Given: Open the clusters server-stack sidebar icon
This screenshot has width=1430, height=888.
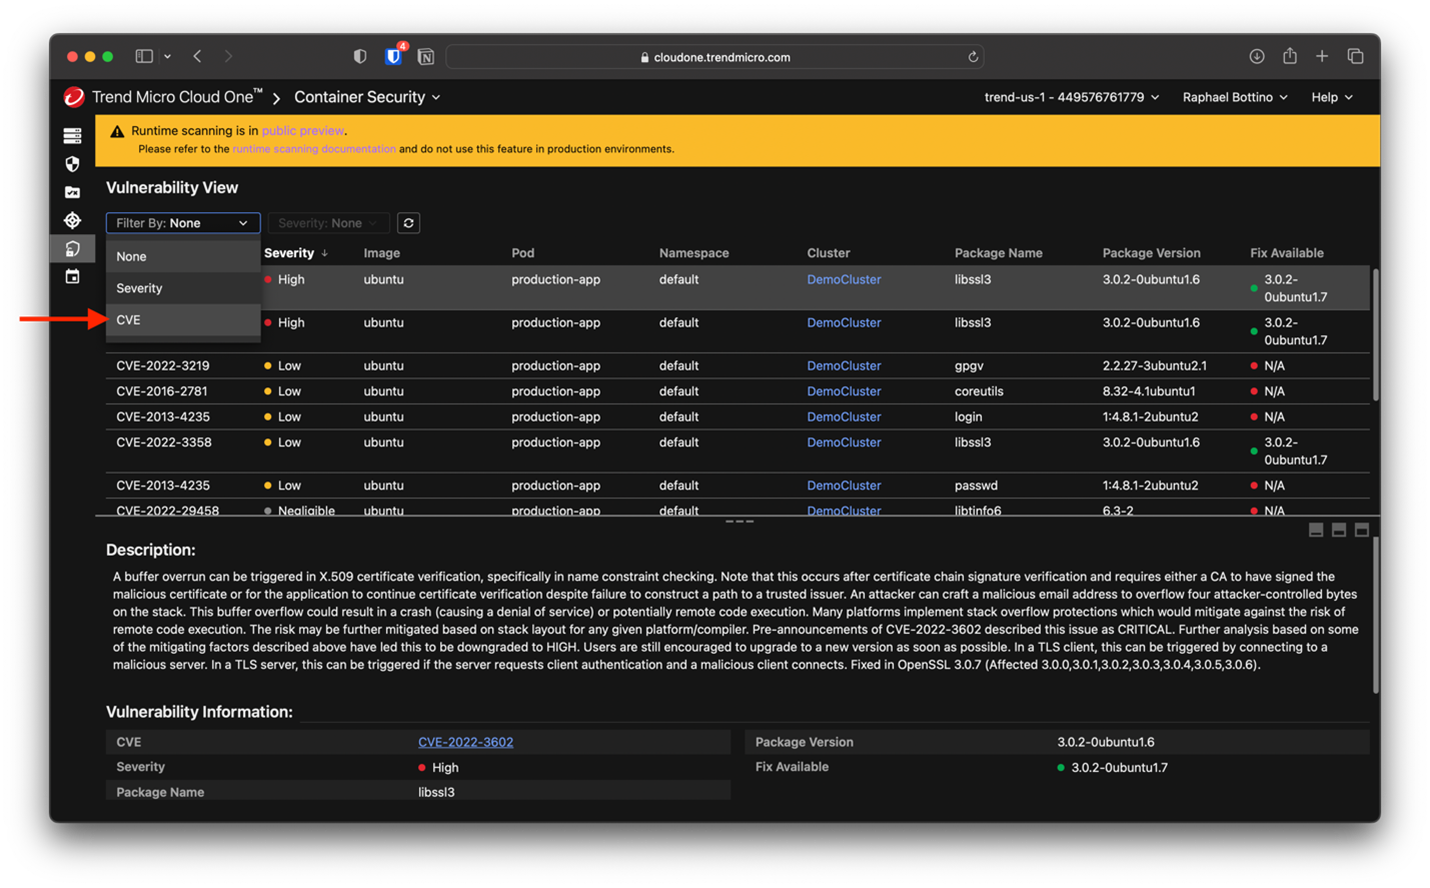Looking at the screenshot, I should (72, 136).
